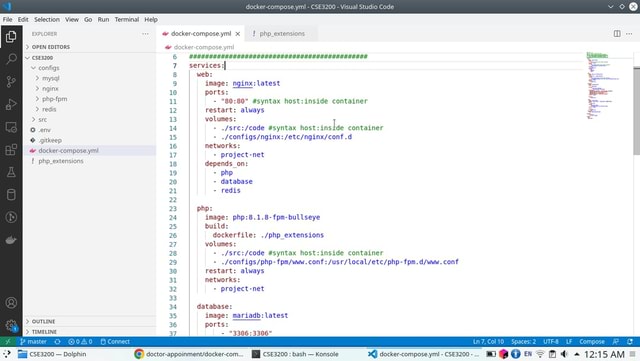Open the Manage gear settings
This screenshot has height=361, width=640.
click(x=11, y=325)
